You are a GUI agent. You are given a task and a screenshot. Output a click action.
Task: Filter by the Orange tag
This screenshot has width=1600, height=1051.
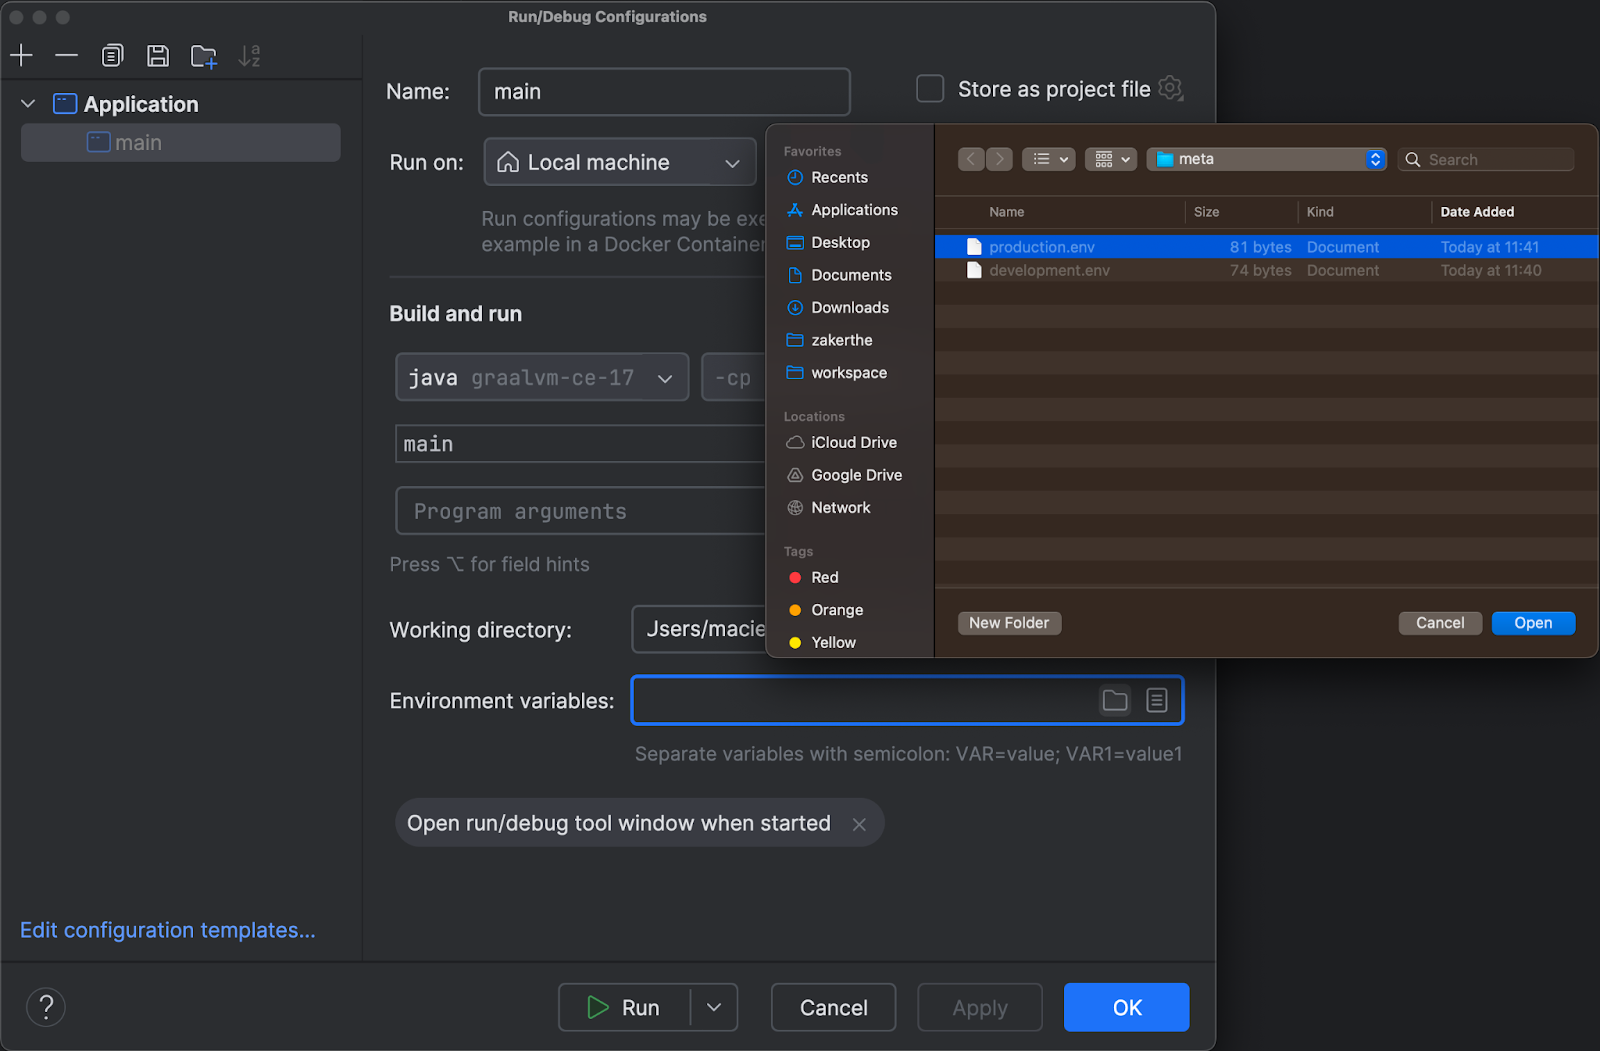tap(826, 610)
